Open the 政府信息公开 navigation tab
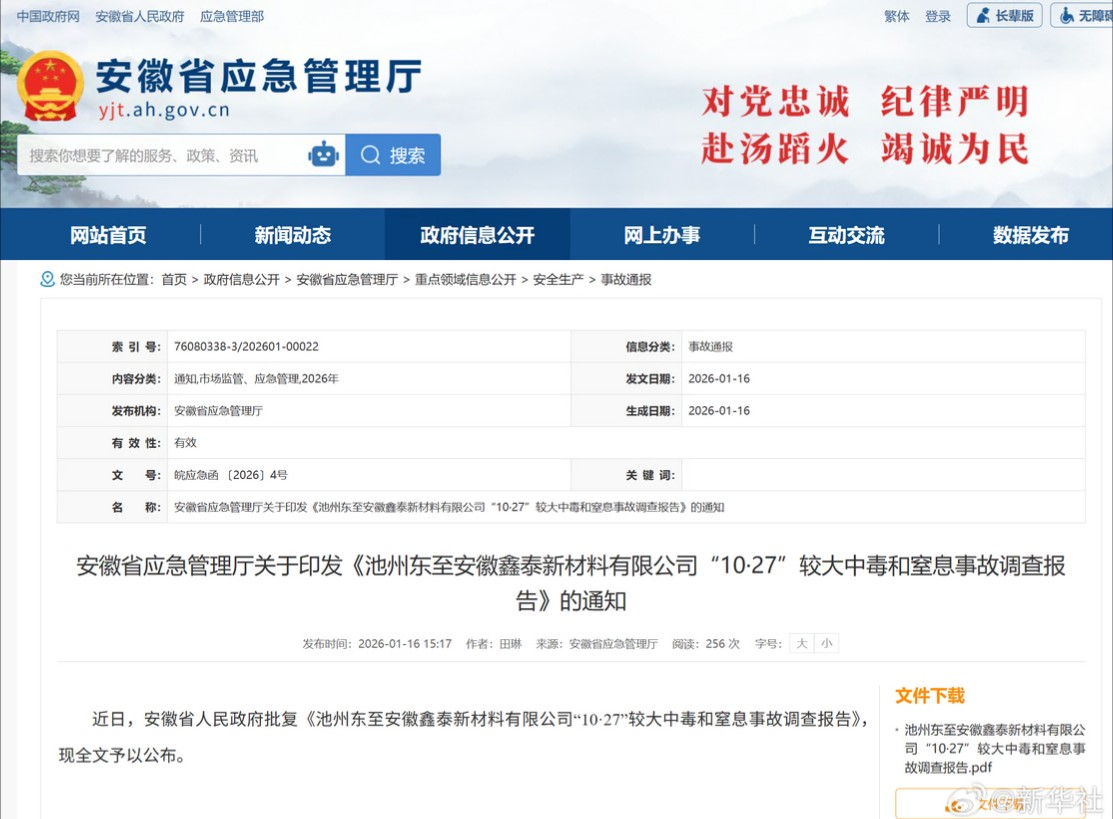1113x819 pixels. click(x=477, y=235)
